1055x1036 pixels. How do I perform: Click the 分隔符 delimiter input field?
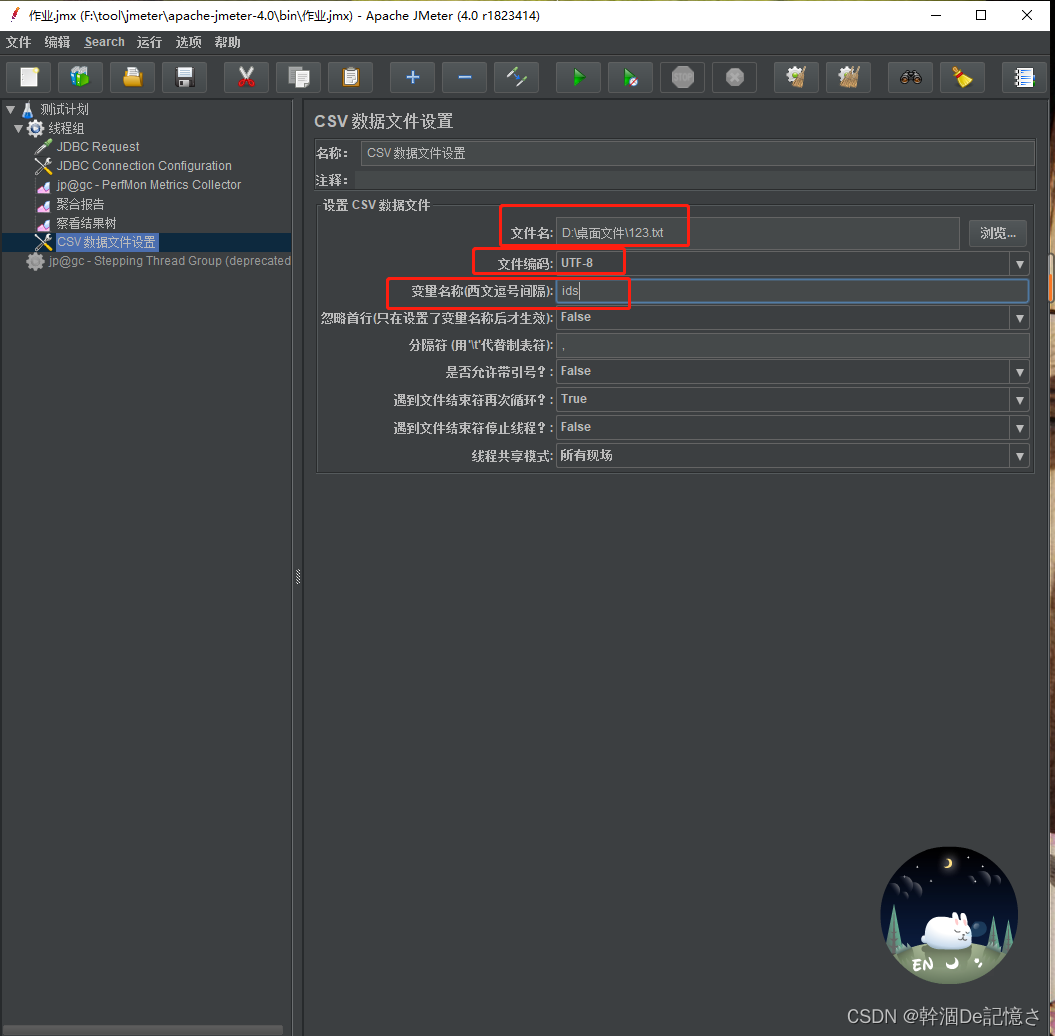792,345
